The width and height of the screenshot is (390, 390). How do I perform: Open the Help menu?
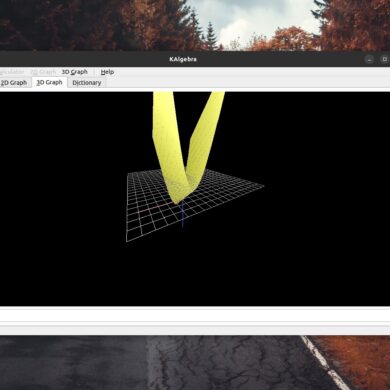107,72
